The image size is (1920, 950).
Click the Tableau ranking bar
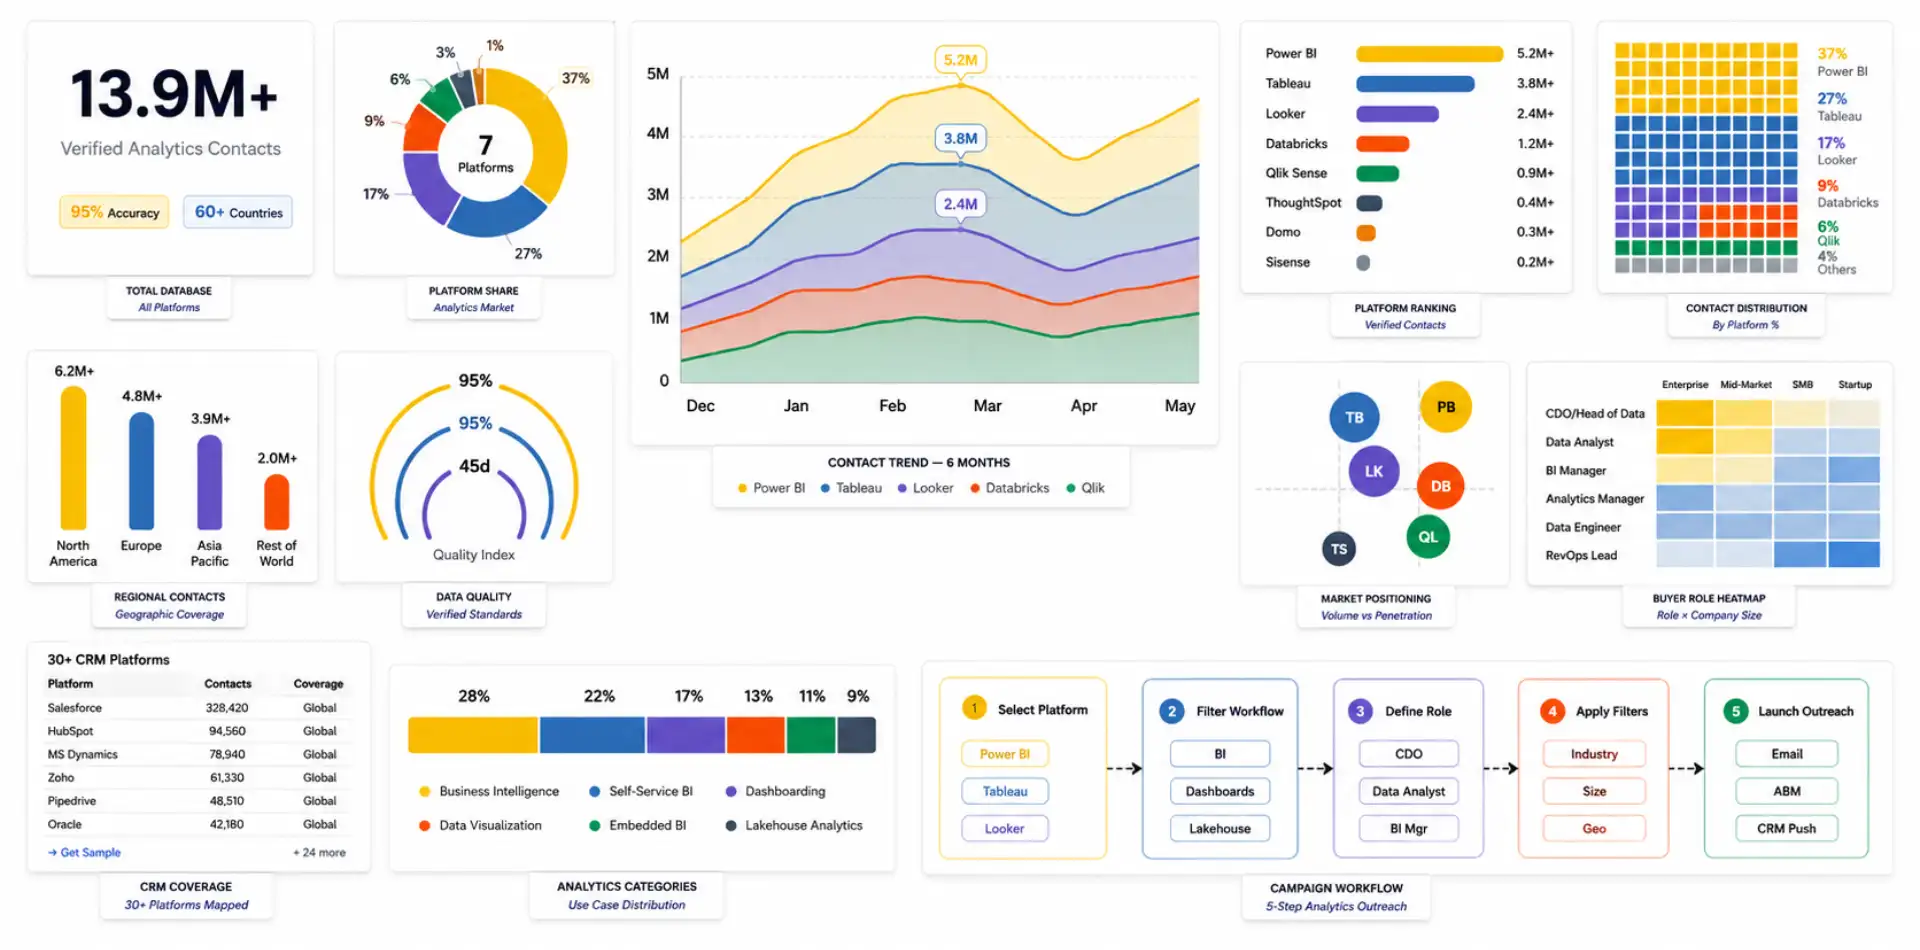tap(1415, 84)
